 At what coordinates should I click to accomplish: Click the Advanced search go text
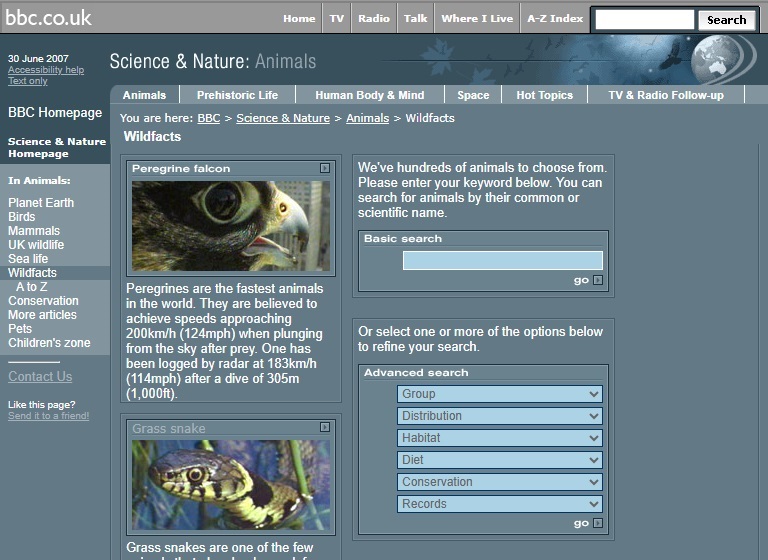coord(581,523)
